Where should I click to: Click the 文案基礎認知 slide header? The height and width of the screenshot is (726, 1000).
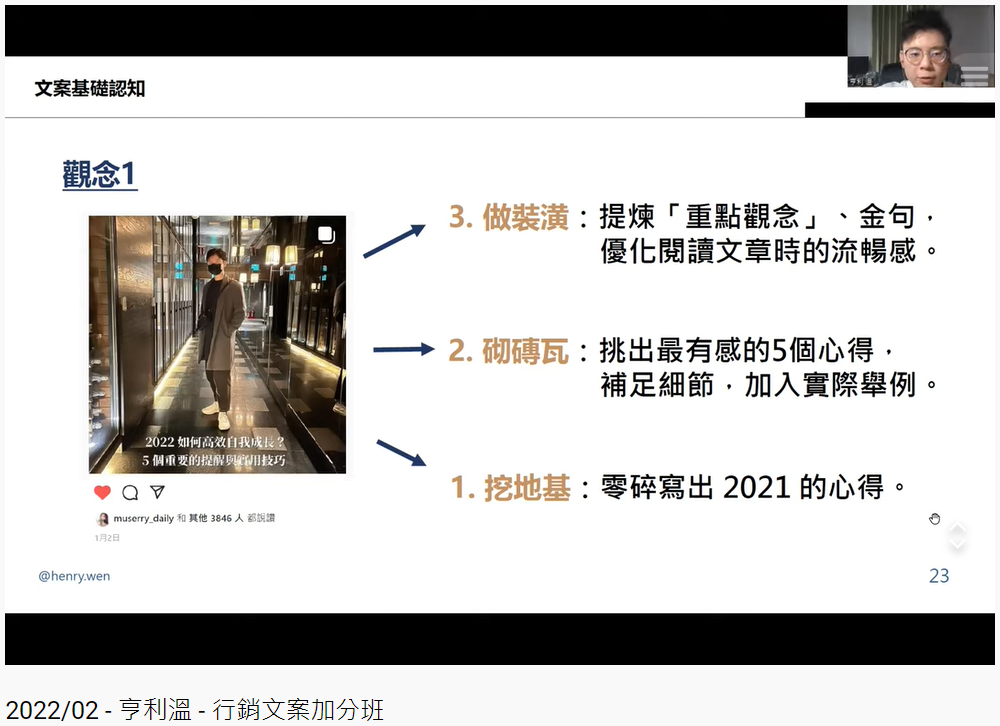[90, 89]
